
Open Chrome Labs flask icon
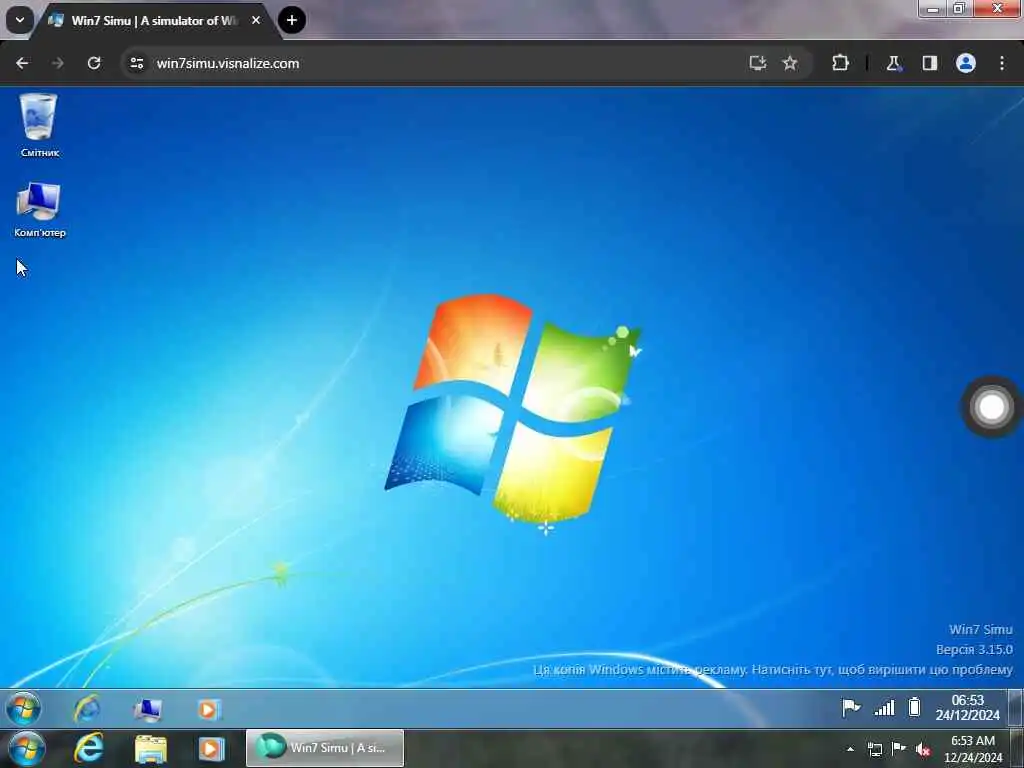(x=893, y=63)
